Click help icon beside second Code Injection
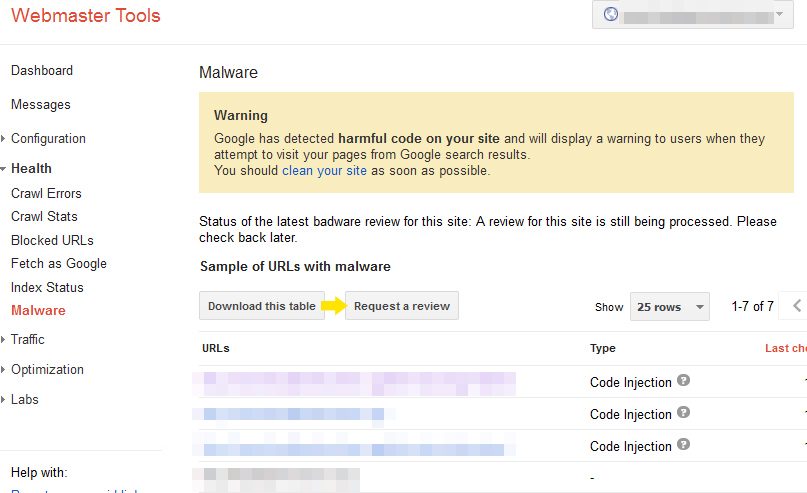The height and width of the screenshot is (493, 807). point(684,413)
